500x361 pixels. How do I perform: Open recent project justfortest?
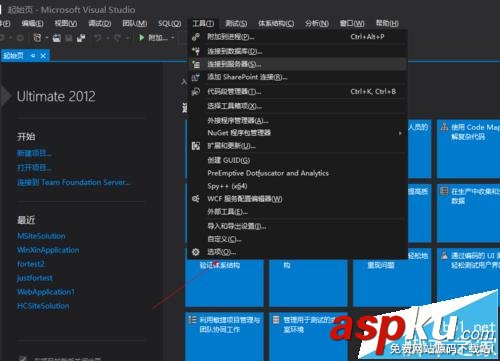point(35,278)
